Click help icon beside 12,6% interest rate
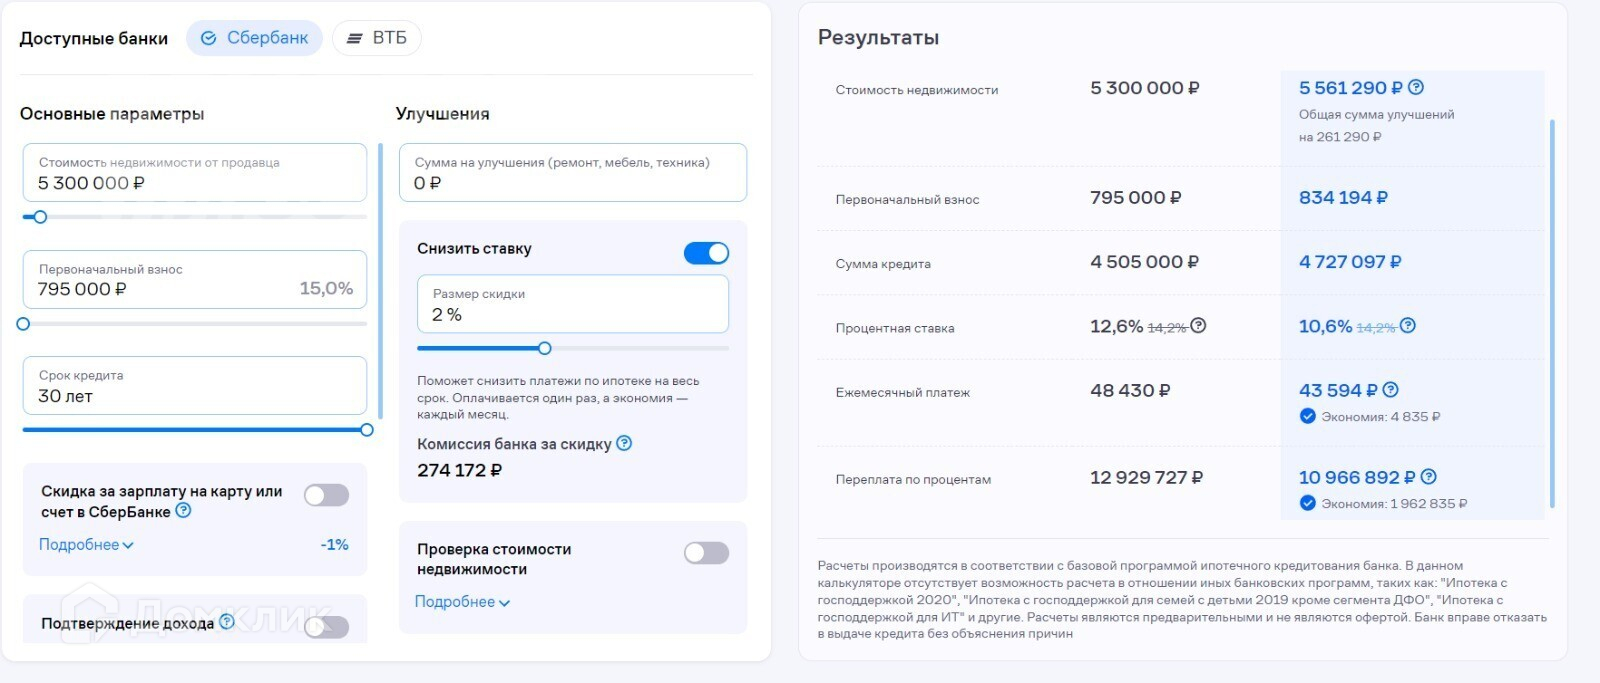 pyautogui.click(x=1198, y=325)
